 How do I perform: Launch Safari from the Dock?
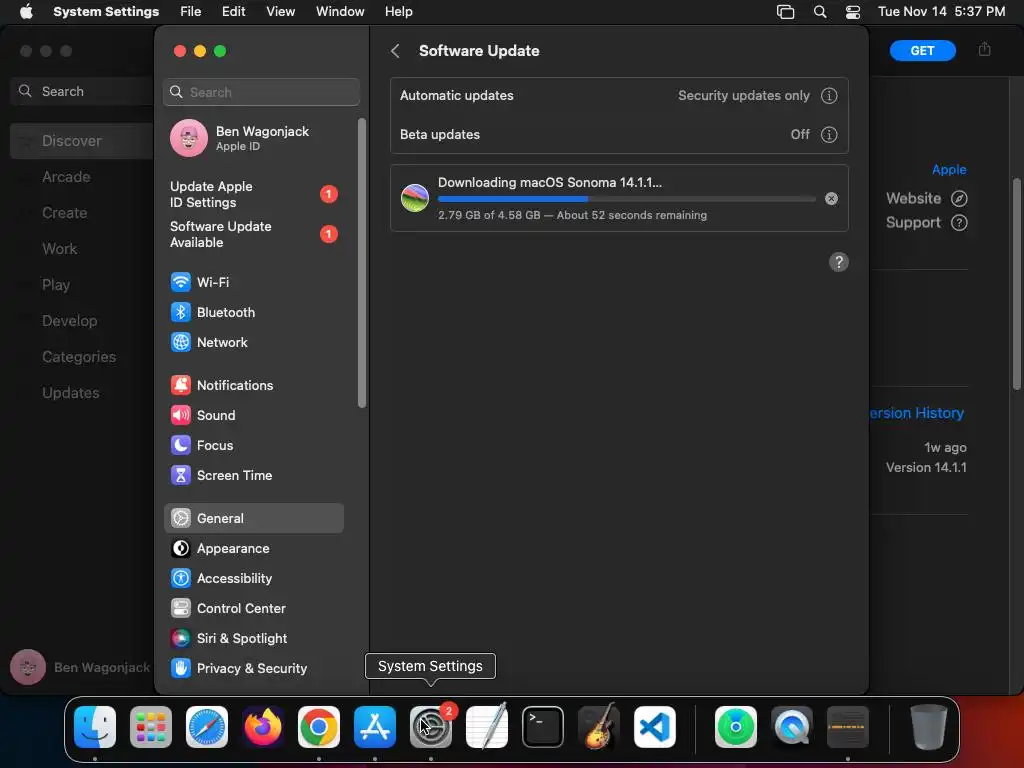click(207, 727)
